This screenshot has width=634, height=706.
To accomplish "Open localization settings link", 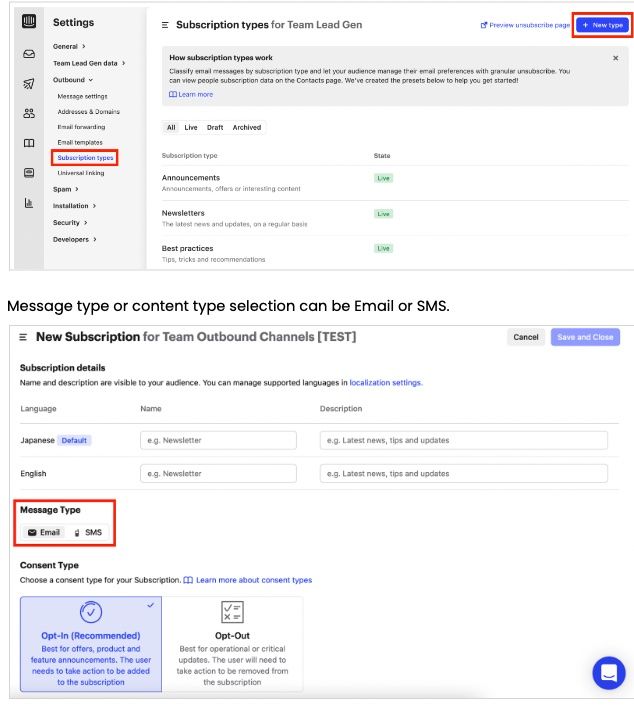I will [385, 383].
